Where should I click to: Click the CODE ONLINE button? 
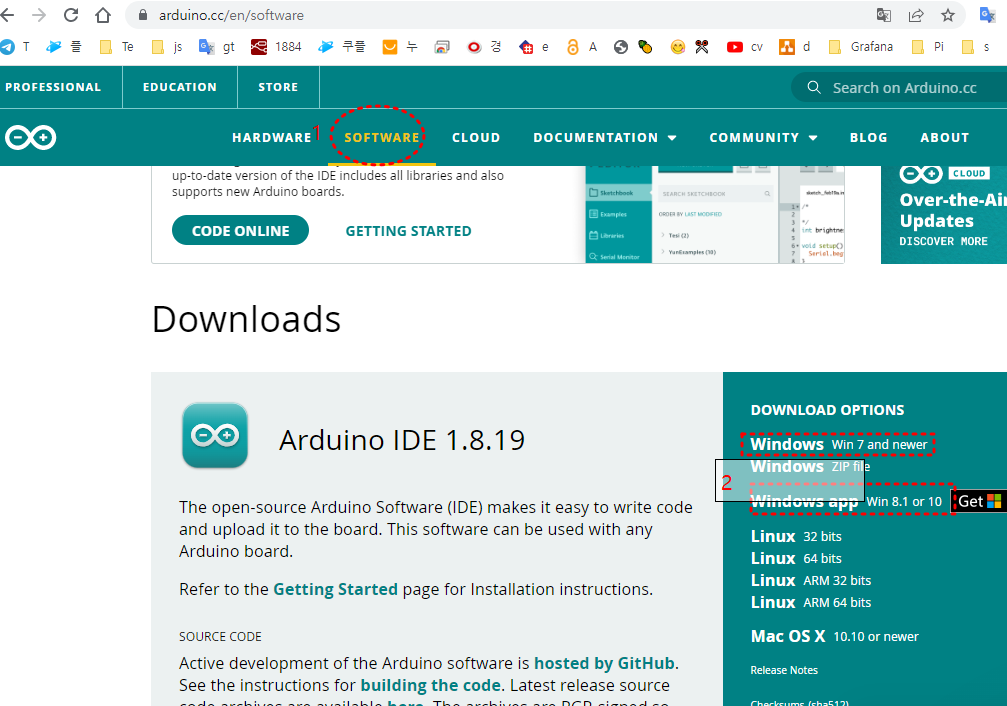click(x=240, y=231)
